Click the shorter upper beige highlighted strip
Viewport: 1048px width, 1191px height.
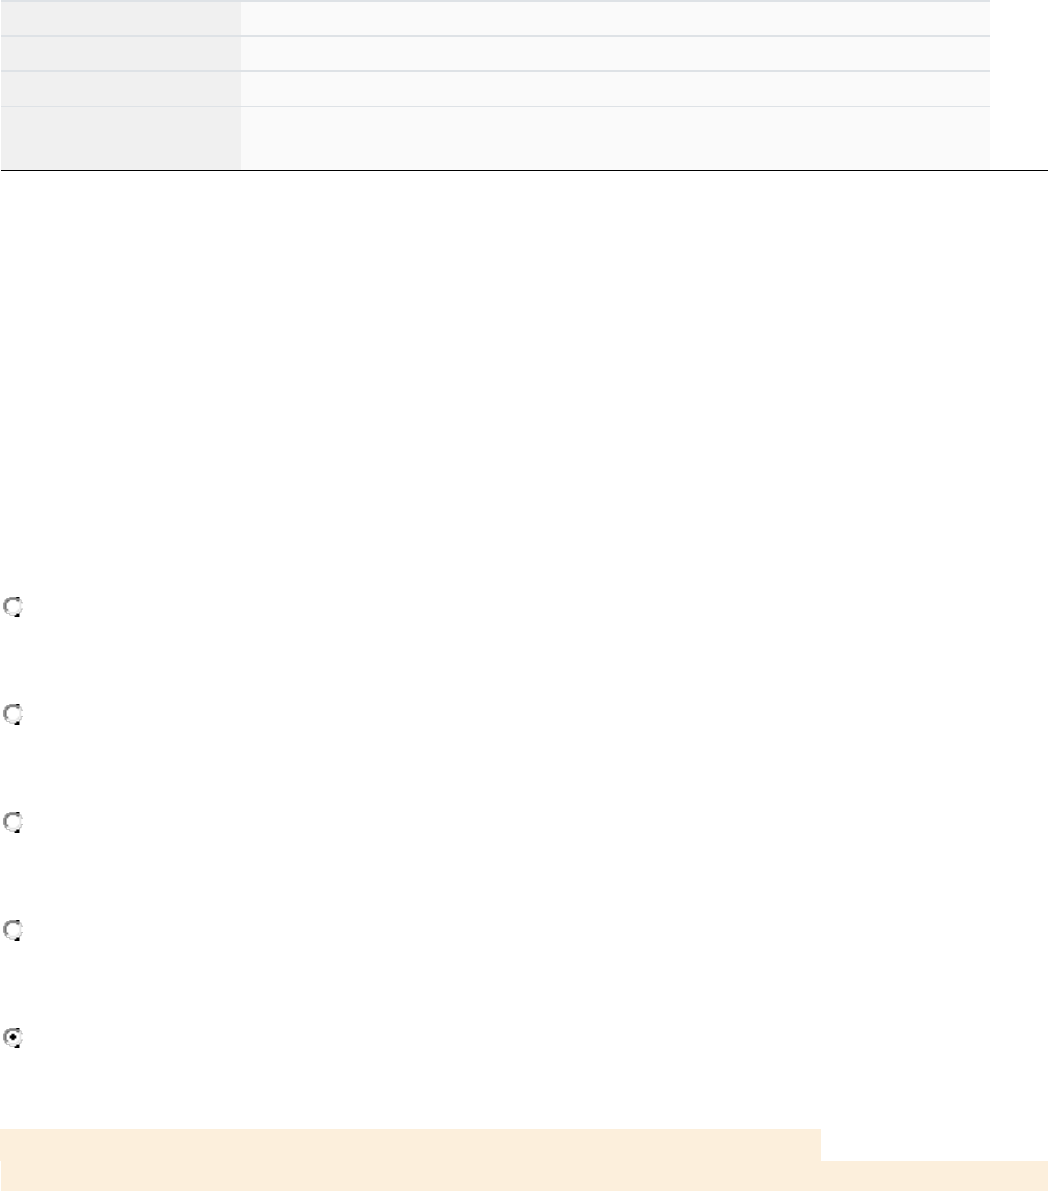coord(410,1144)
